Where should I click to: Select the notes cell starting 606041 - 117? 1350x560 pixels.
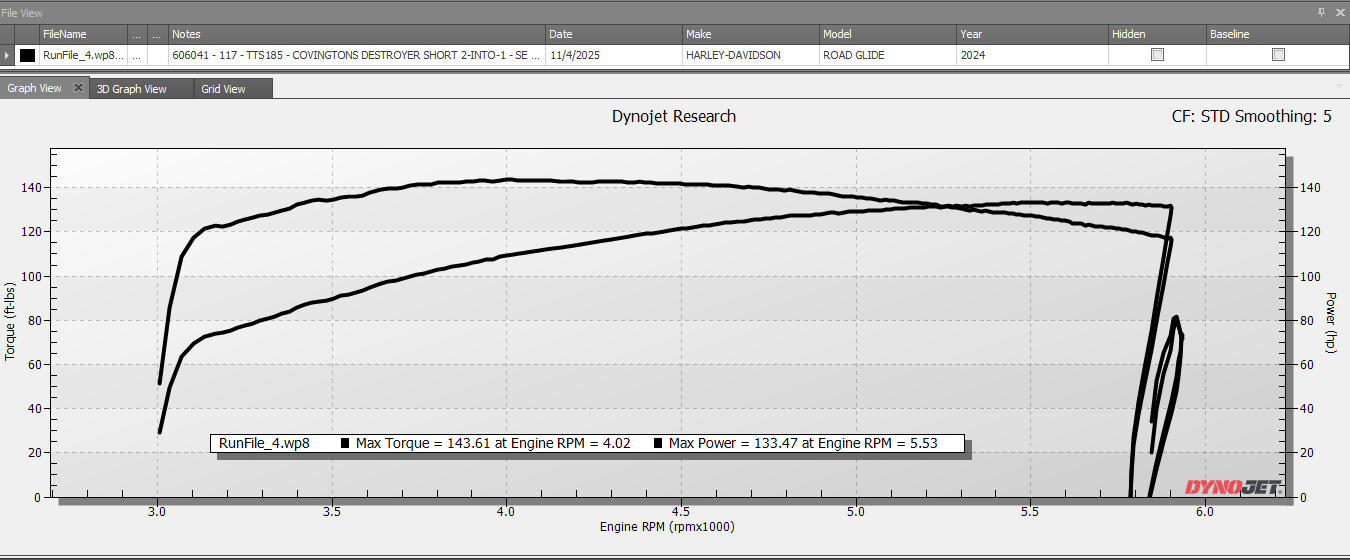358,56
